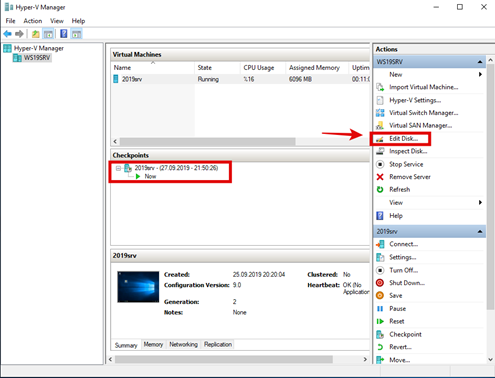Viewport: 495px width, 378px height.
Task: Open the Action menu
Action: tap(33, 21)
